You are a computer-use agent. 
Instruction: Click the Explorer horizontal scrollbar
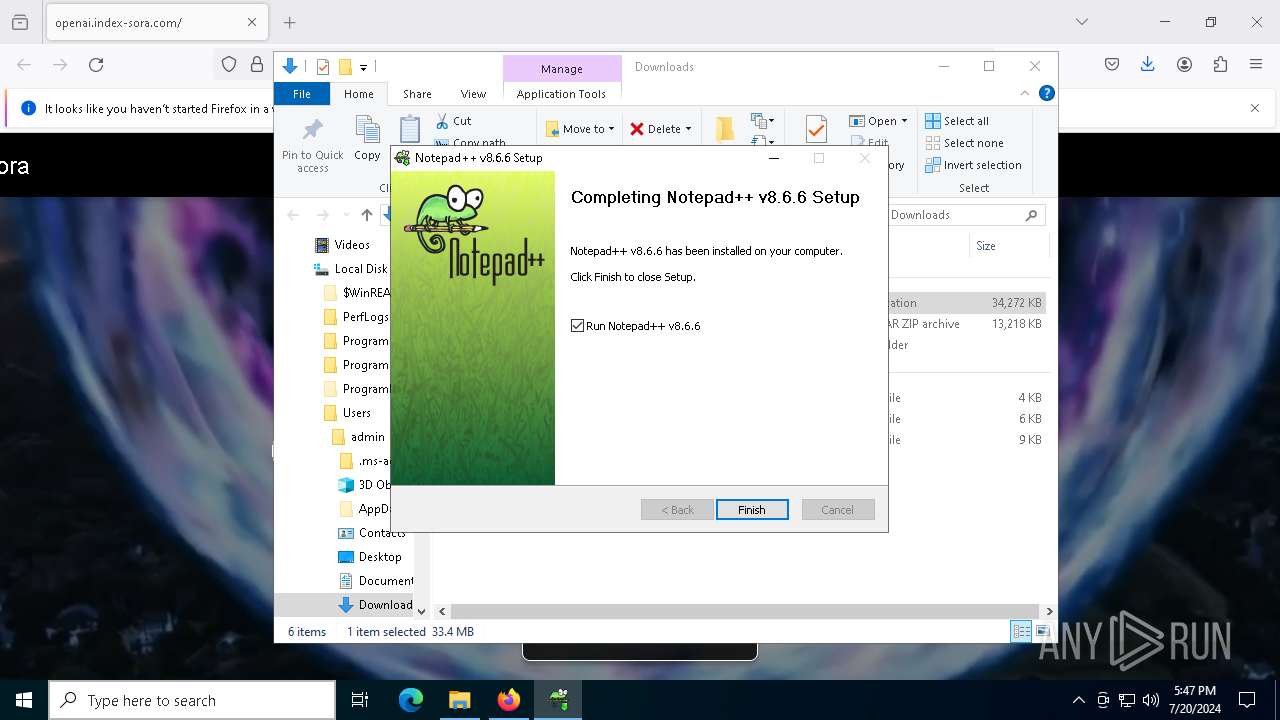pyautogui.click(x=745, y=611)
